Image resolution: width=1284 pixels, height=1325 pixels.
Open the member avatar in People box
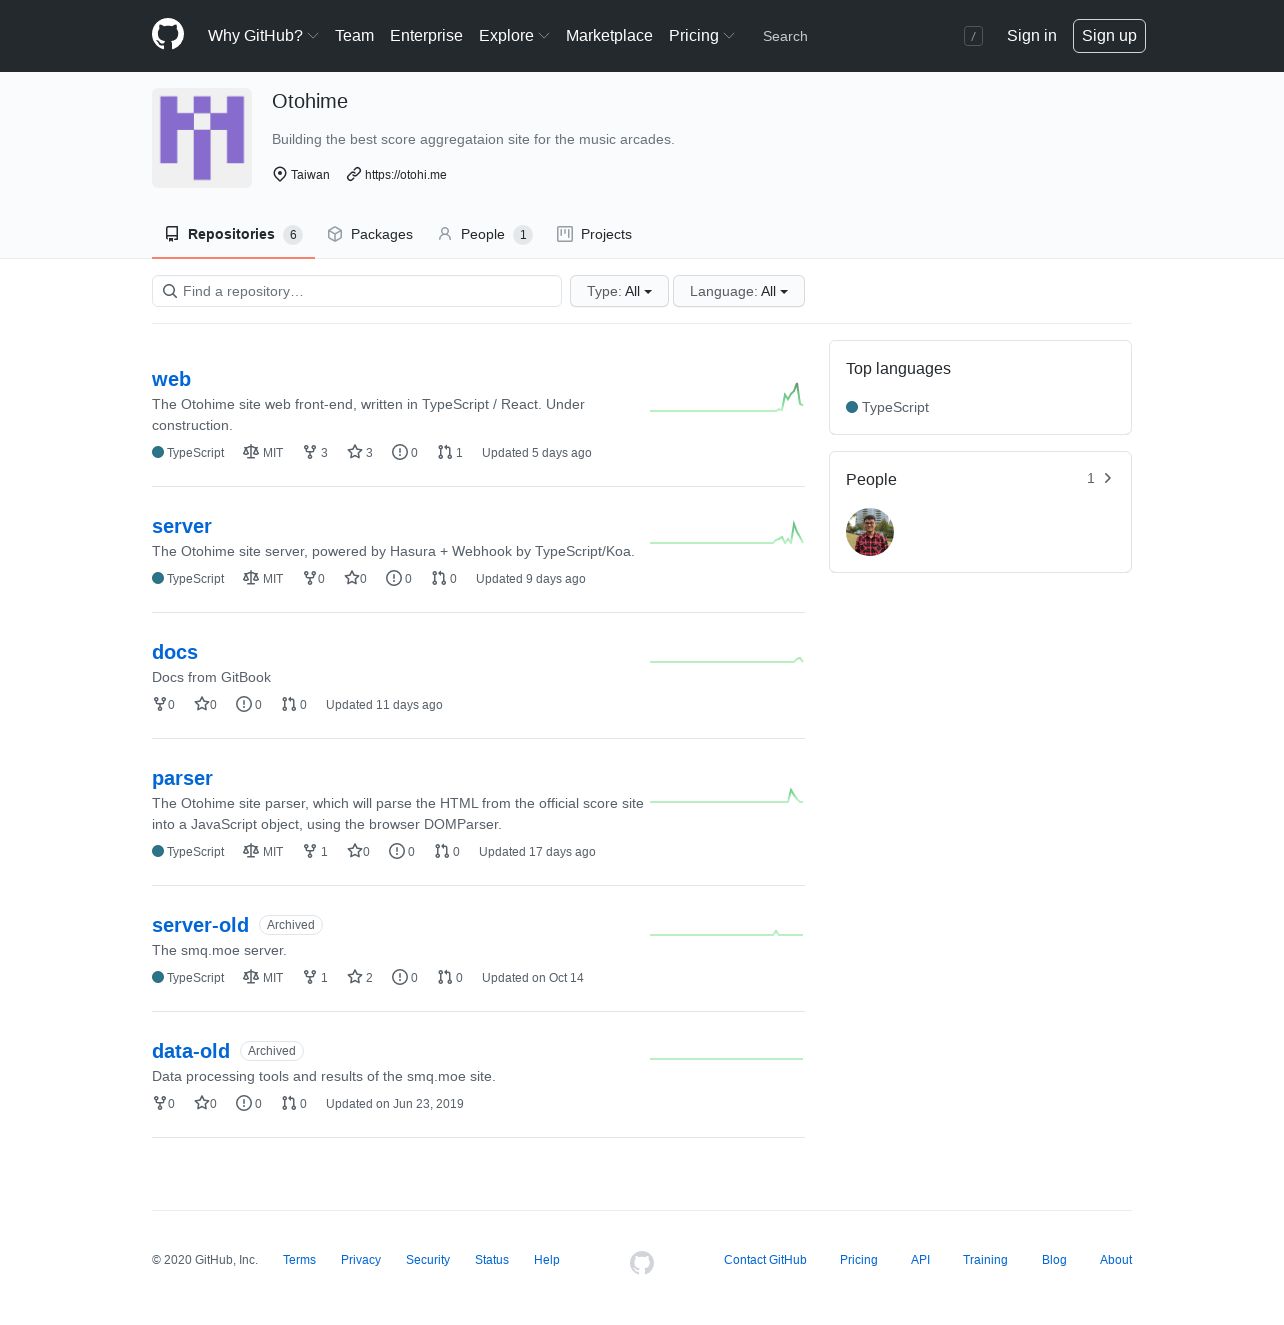tap(870, 532)
